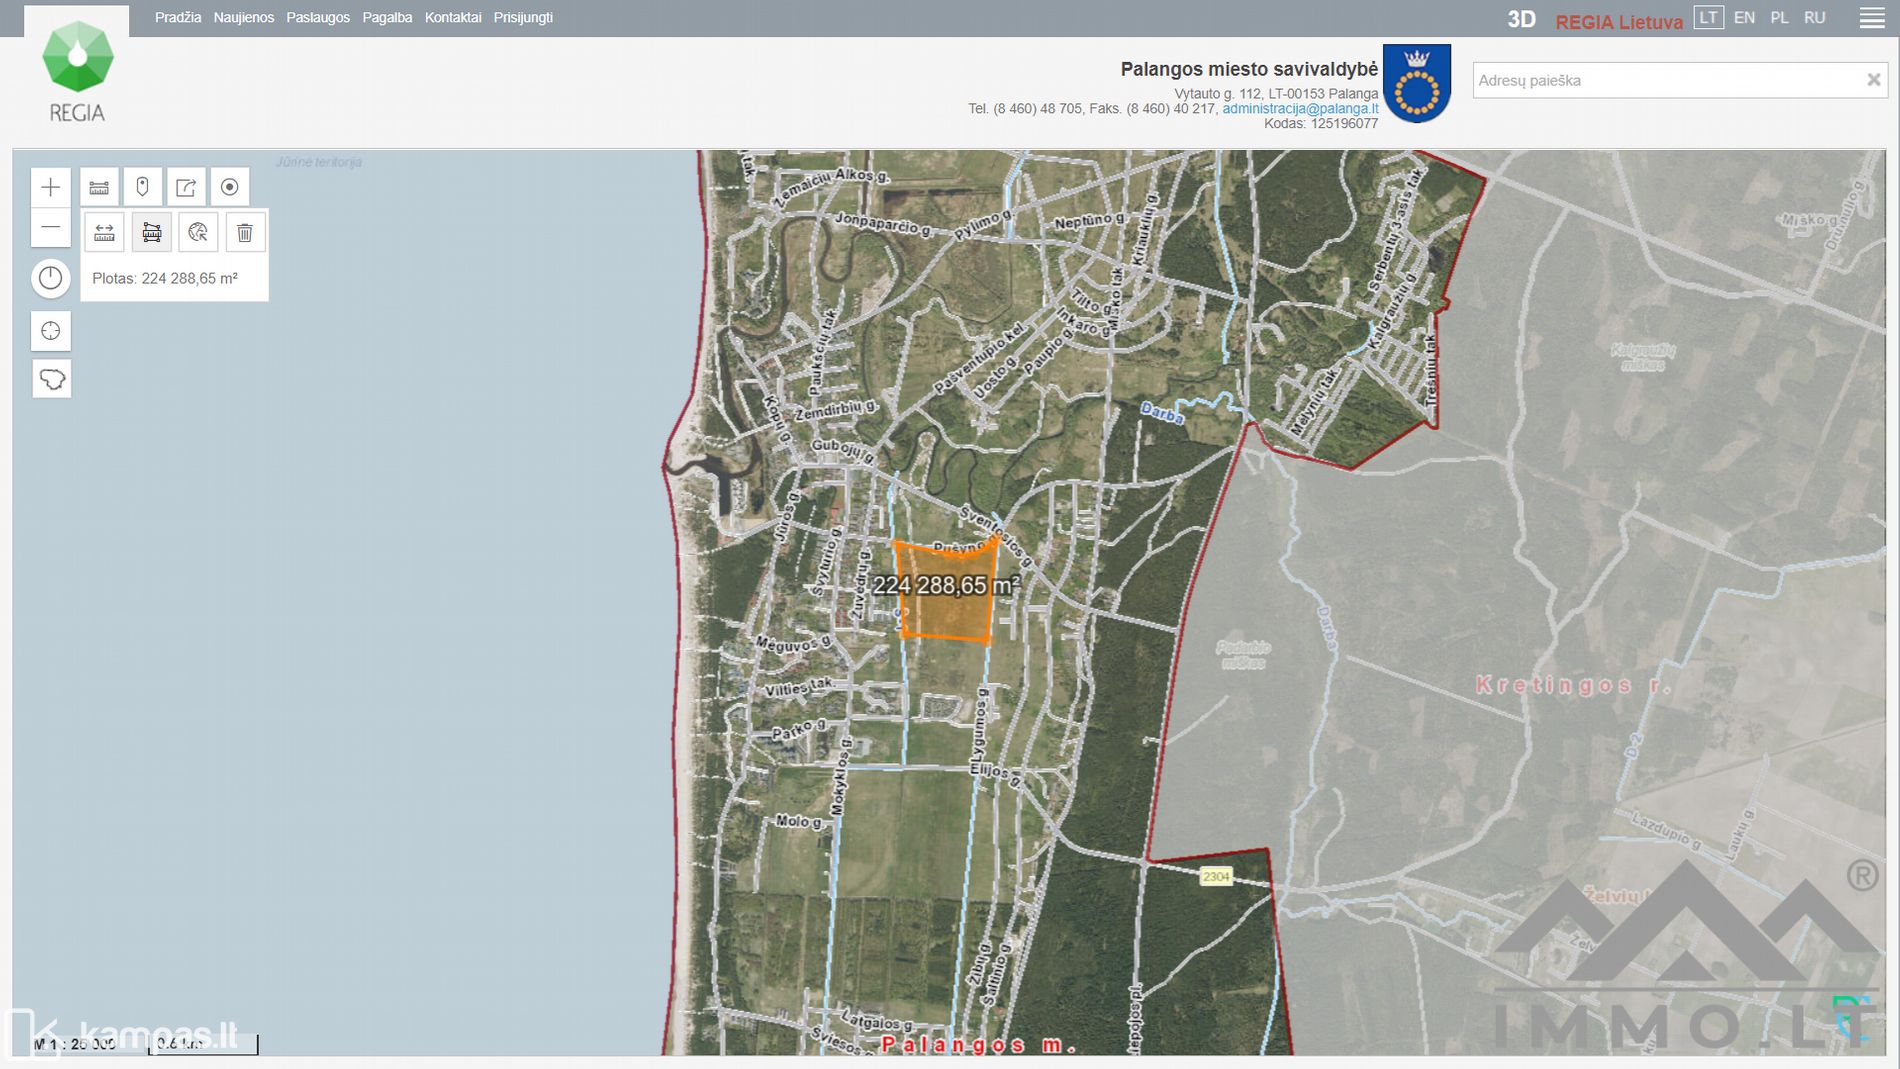
Task: Switch language to EN
Action: 1744,18
